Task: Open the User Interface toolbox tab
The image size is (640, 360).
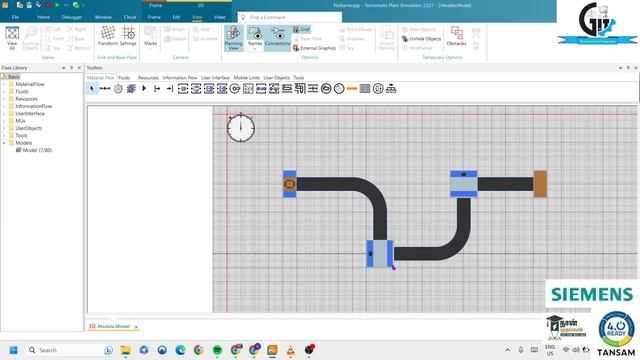Action: click(x=215, y=78)
